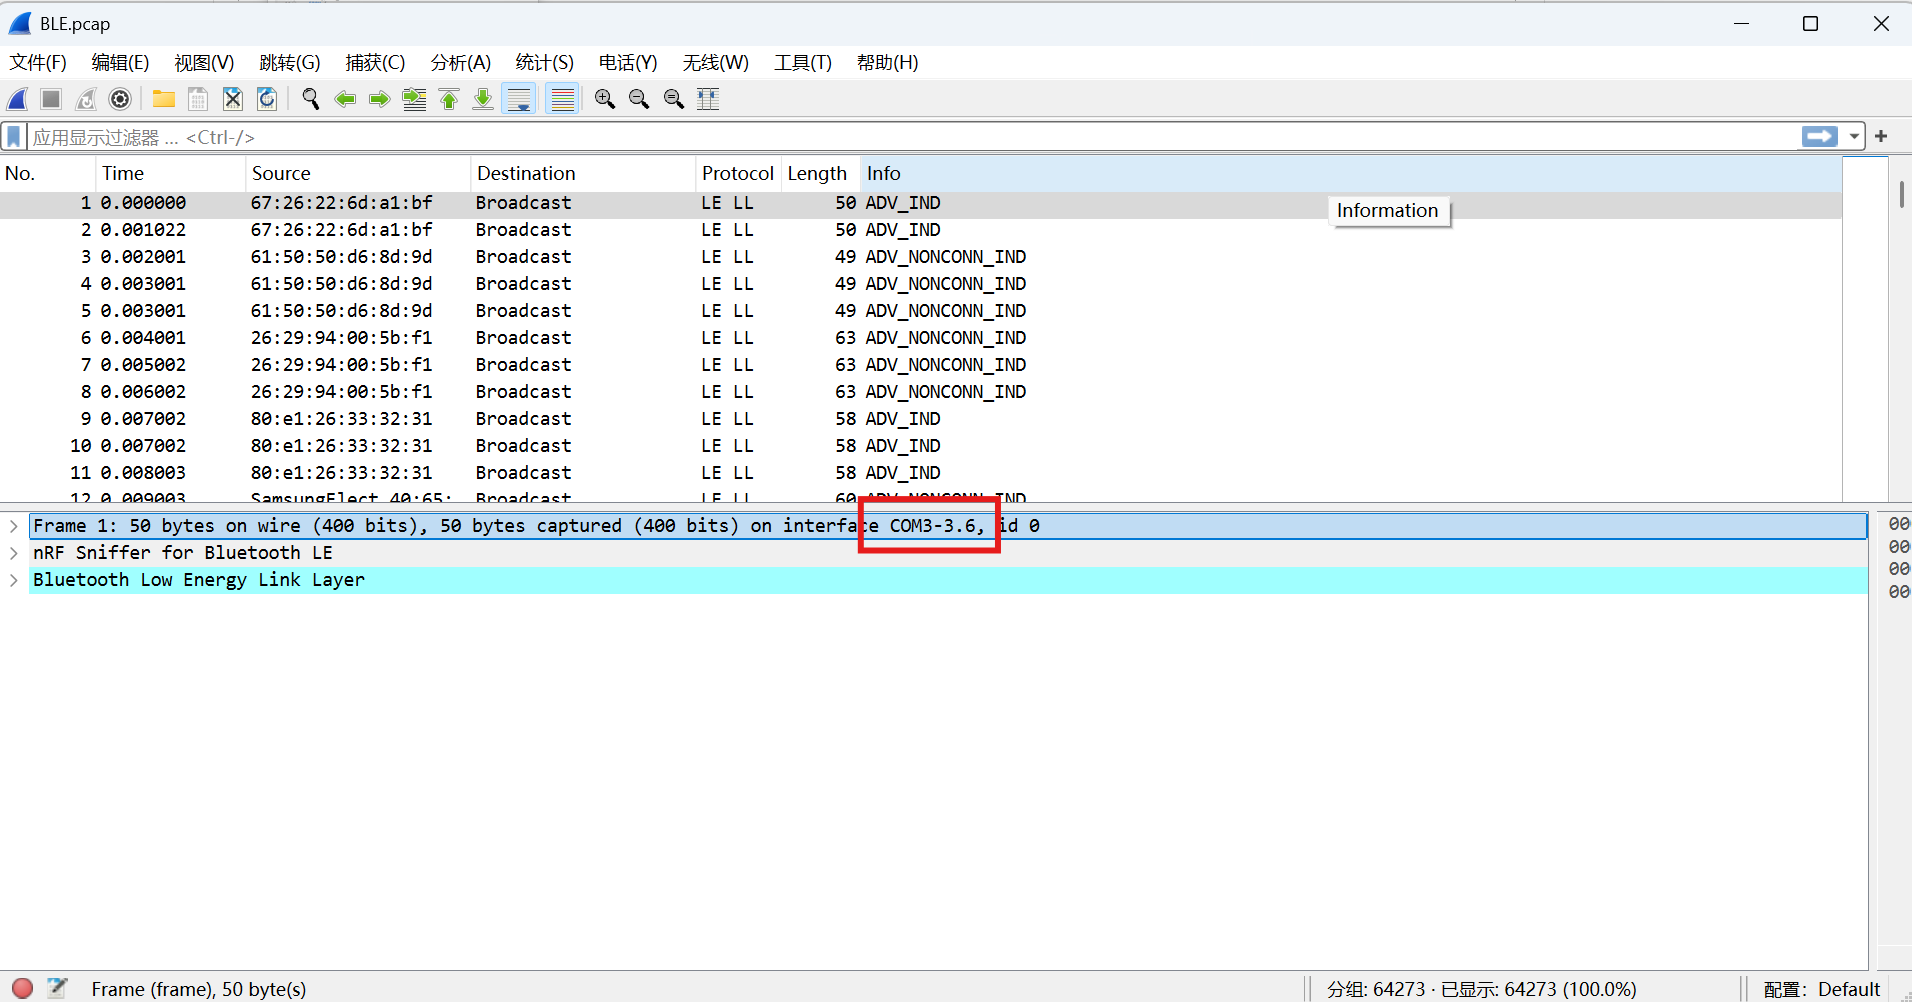Open the 工具(T) menu
Screen dimensions: 1912x1002
coord(803,63)
